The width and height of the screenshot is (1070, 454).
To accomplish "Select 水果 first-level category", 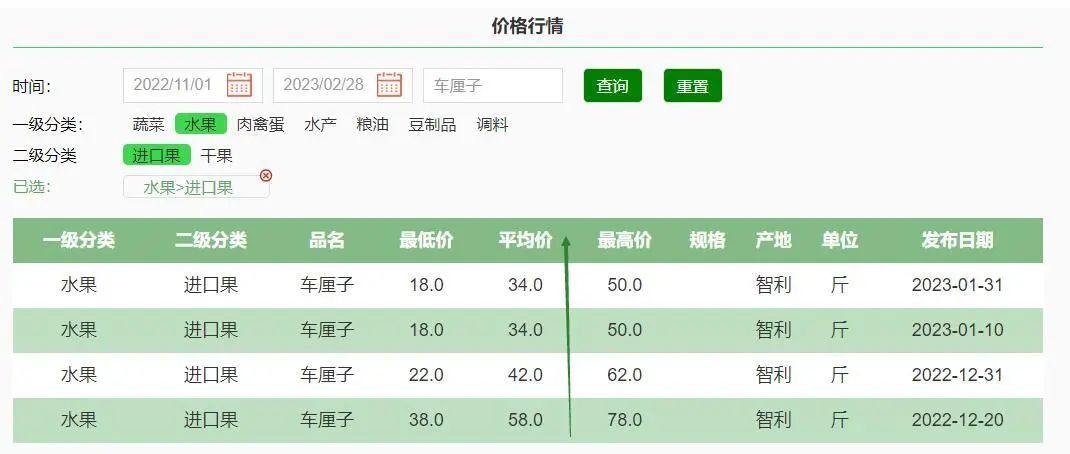I will coord(201,124).
